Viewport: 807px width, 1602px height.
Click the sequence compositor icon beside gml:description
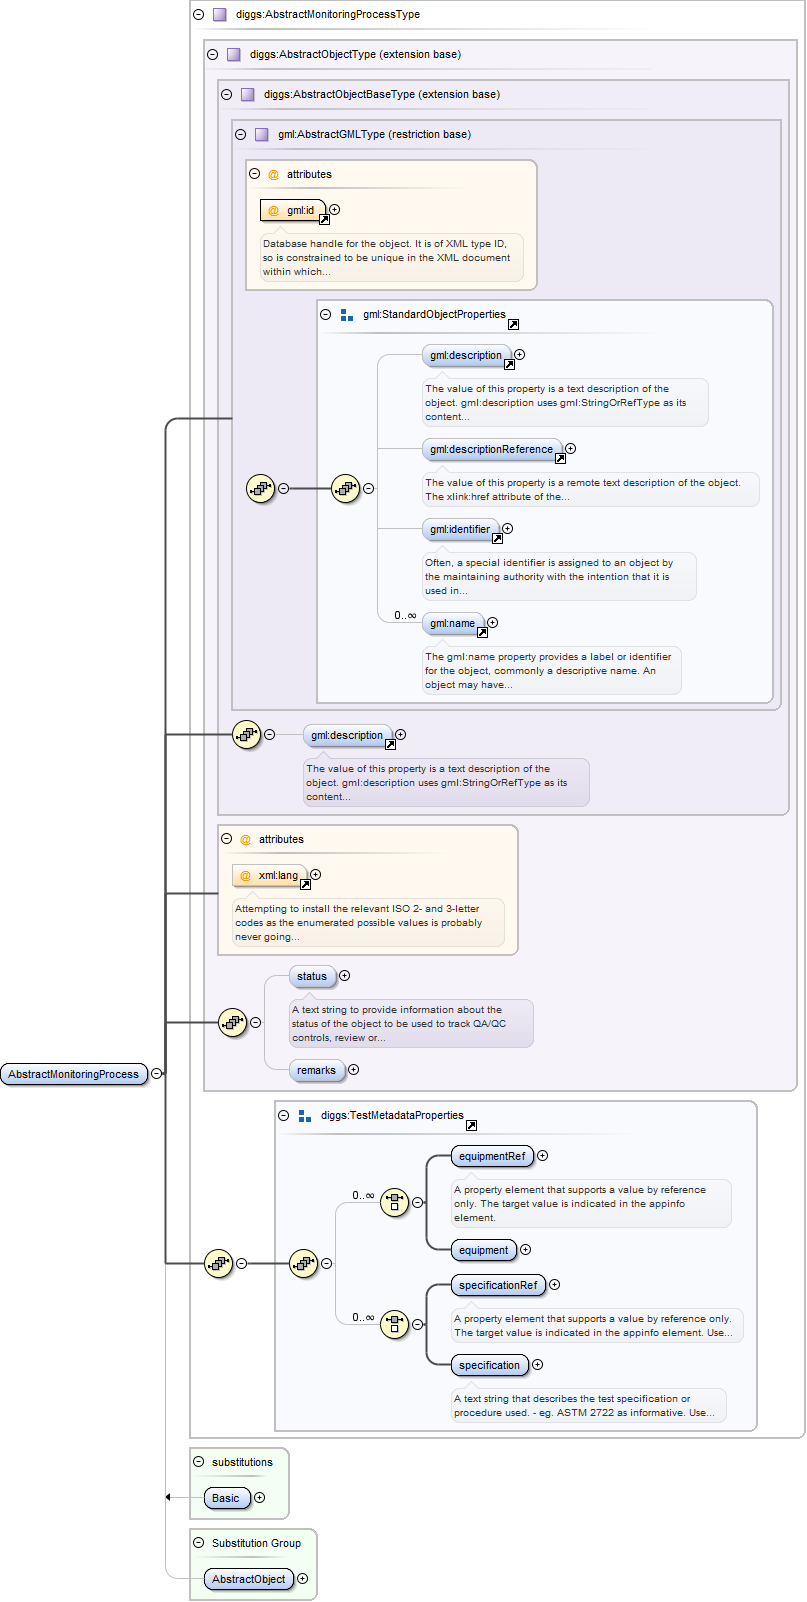246,735
